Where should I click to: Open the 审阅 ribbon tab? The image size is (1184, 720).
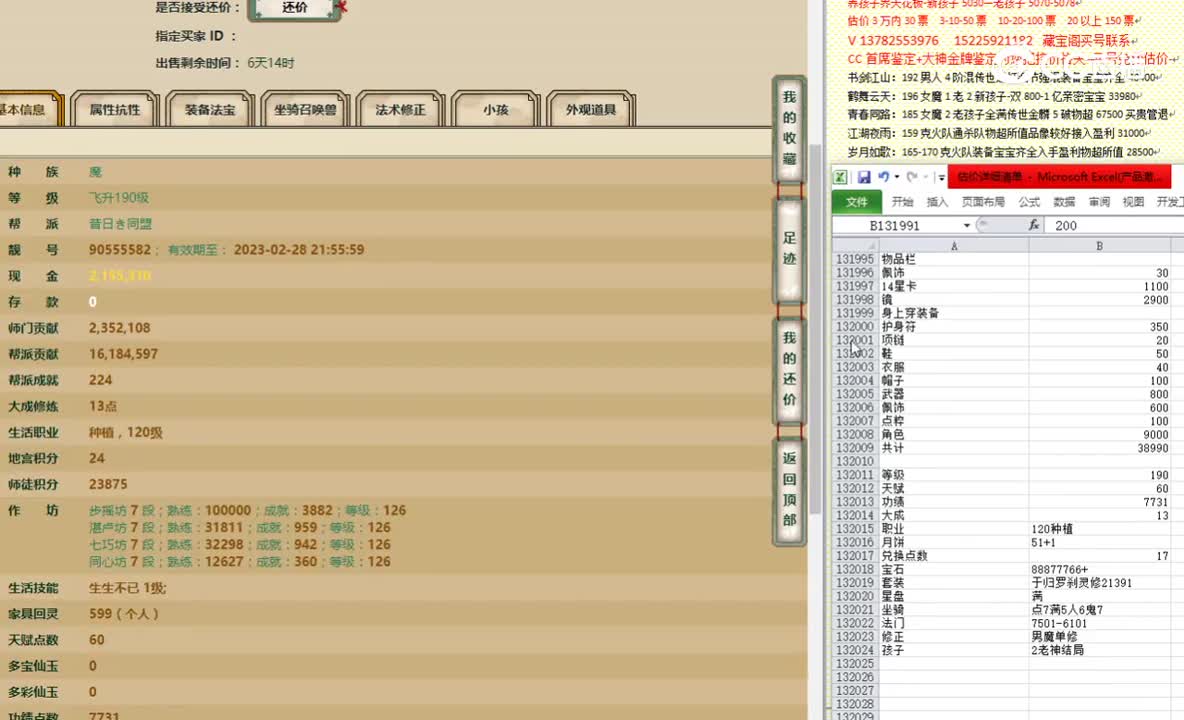1099,202
